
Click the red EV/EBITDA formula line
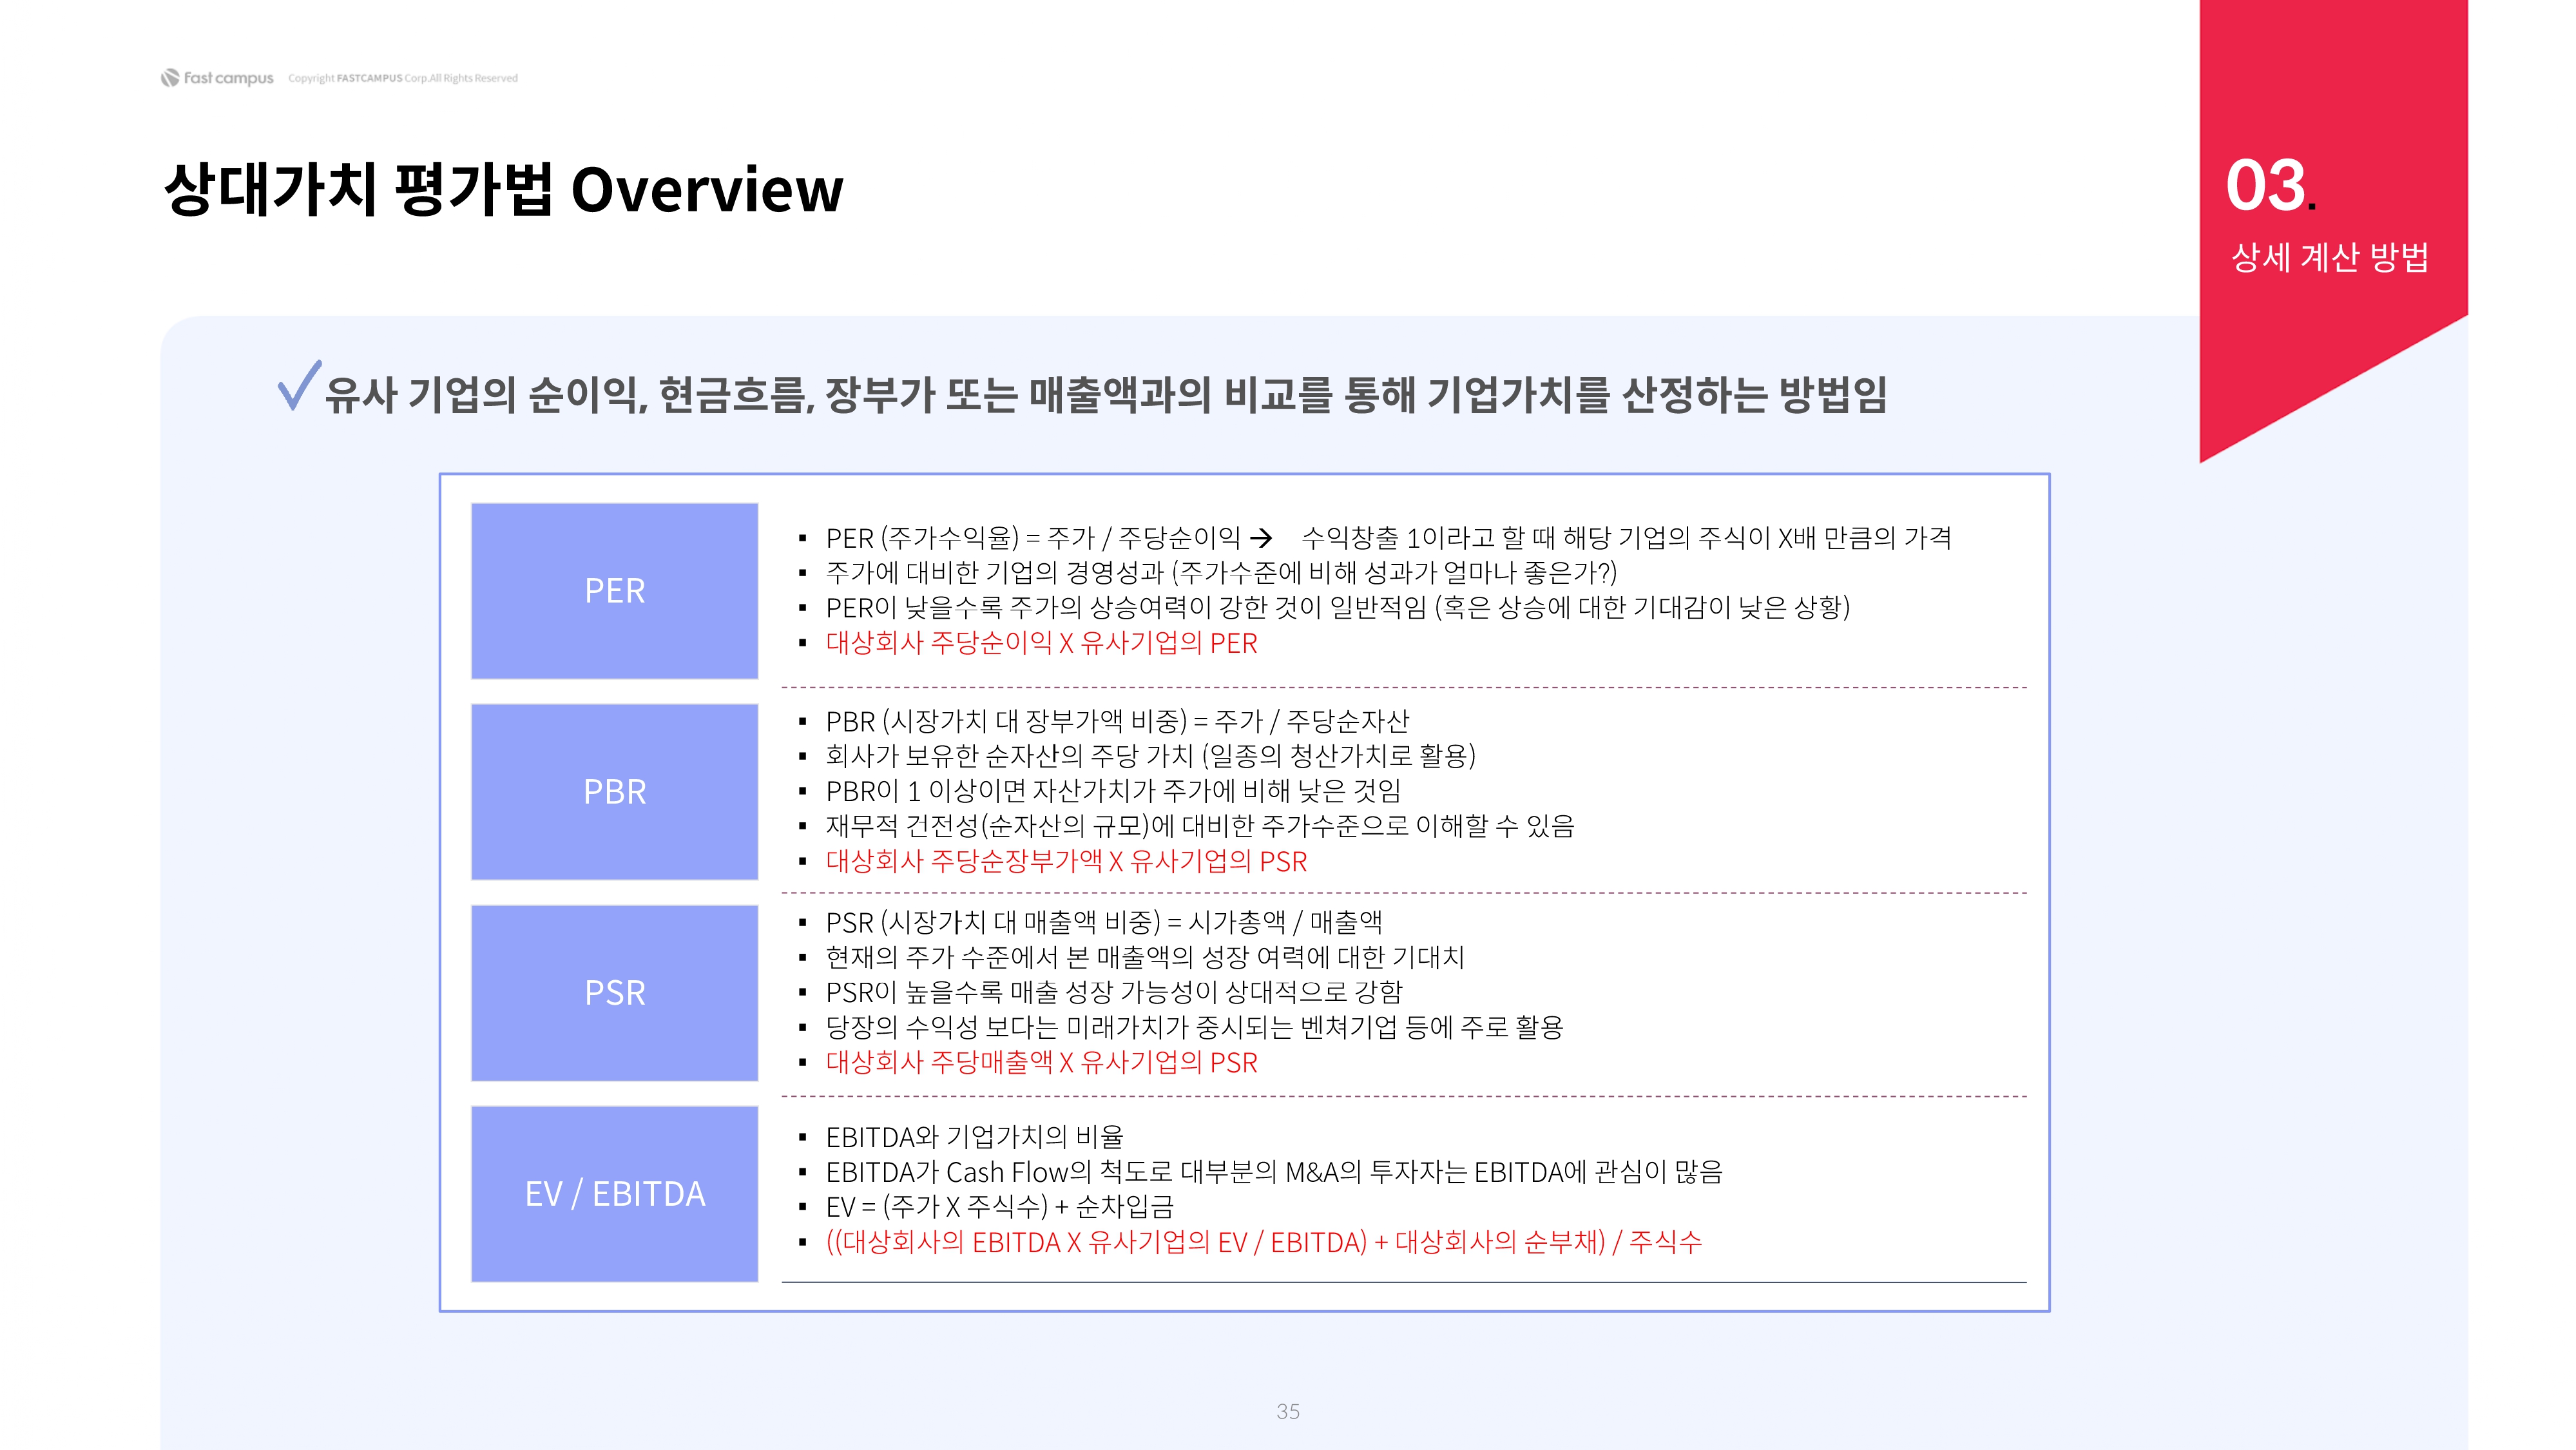coord(1263,1242)
